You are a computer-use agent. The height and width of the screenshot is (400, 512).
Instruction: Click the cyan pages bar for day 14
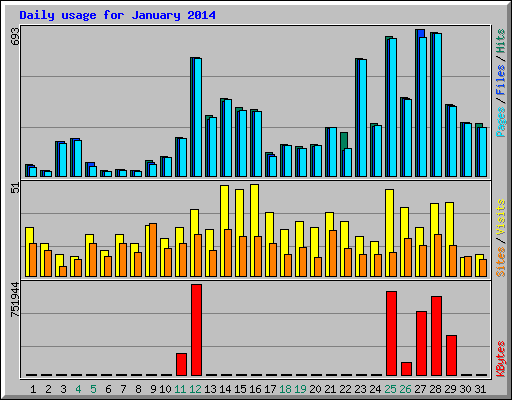(x=228, y=138)
